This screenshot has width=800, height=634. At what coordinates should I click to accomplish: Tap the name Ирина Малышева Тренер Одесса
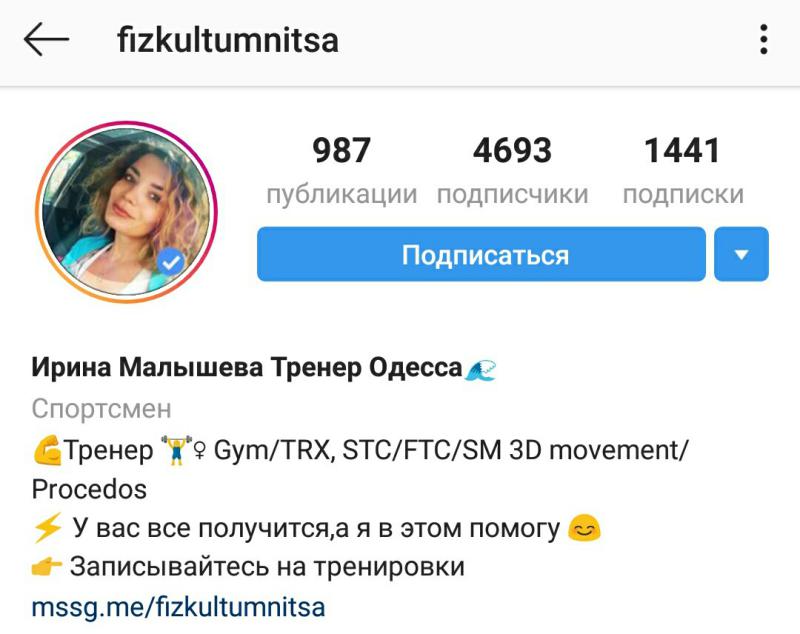[x=247, y=367]
